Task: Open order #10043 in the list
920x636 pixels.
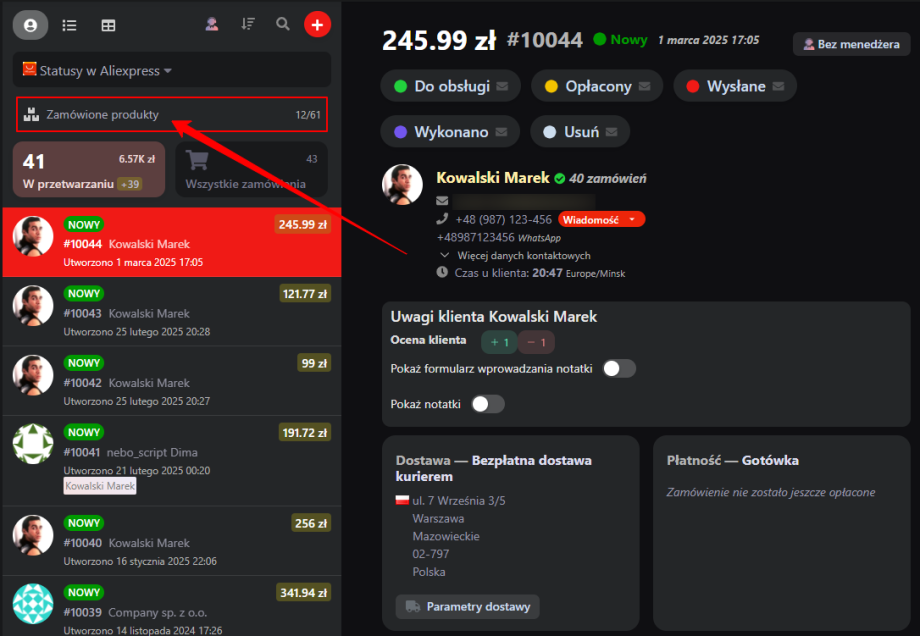Action: point(170,312)
